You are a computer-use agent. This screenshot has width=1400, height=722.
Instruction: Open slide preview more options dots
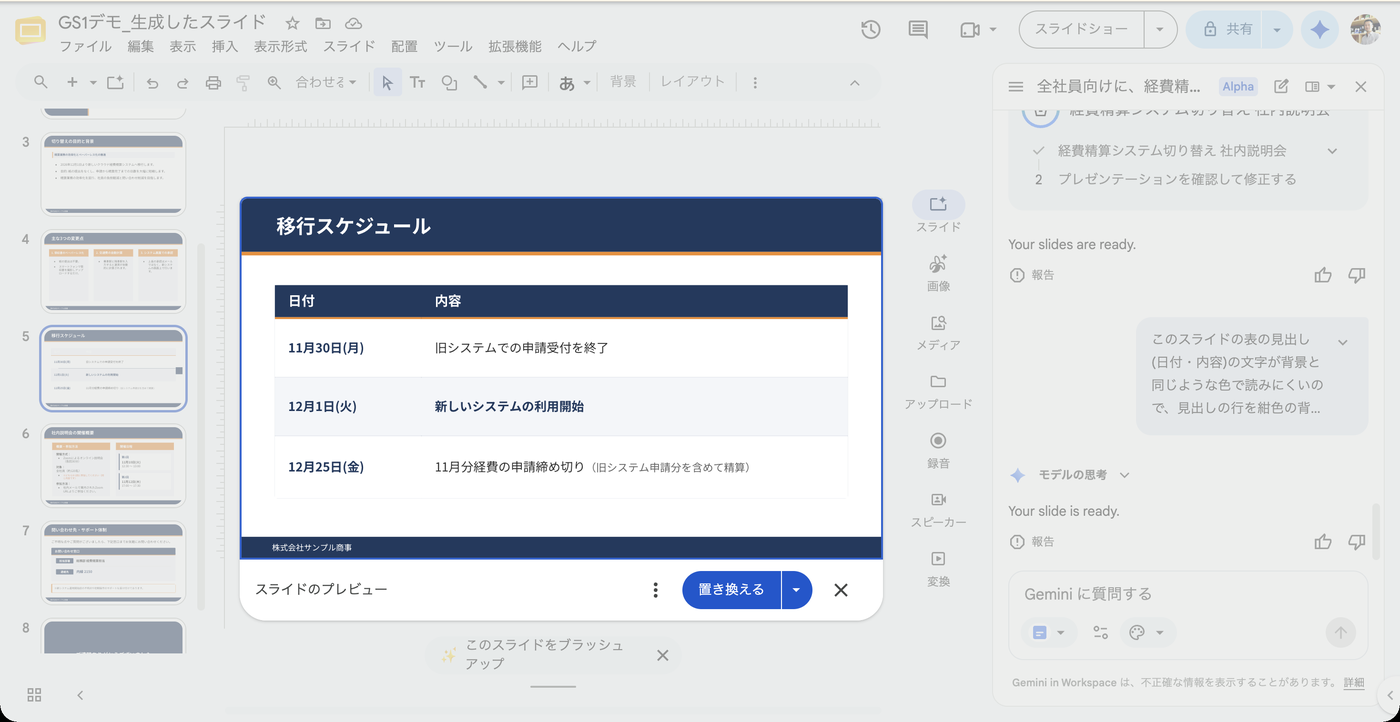click(x=655, y=590)
